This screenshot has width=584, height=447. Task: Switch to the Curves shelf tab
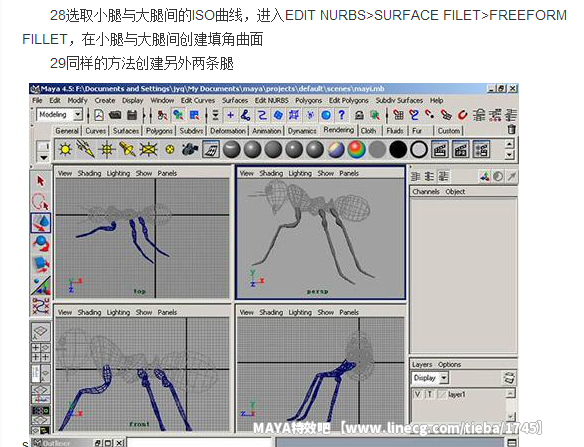click(96, 131)
